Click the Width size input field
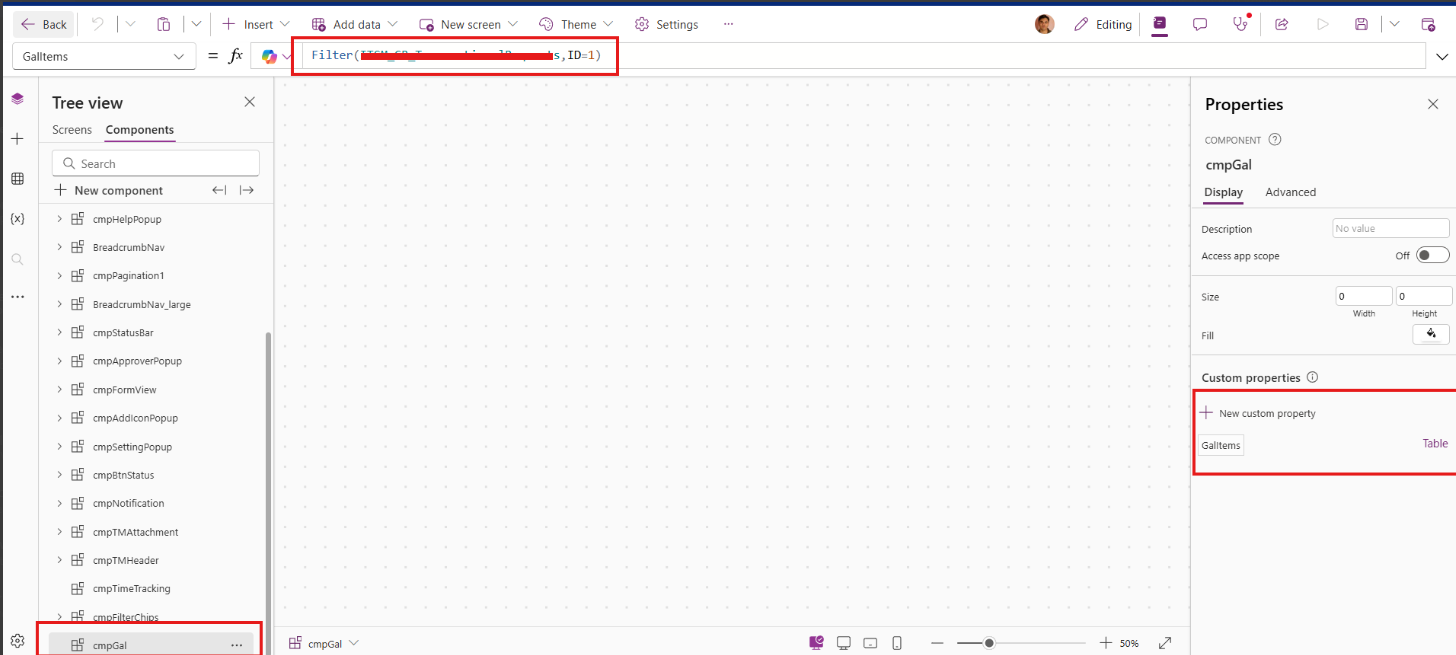Viewport: 1456px width, 655px height. point(1364,296)
